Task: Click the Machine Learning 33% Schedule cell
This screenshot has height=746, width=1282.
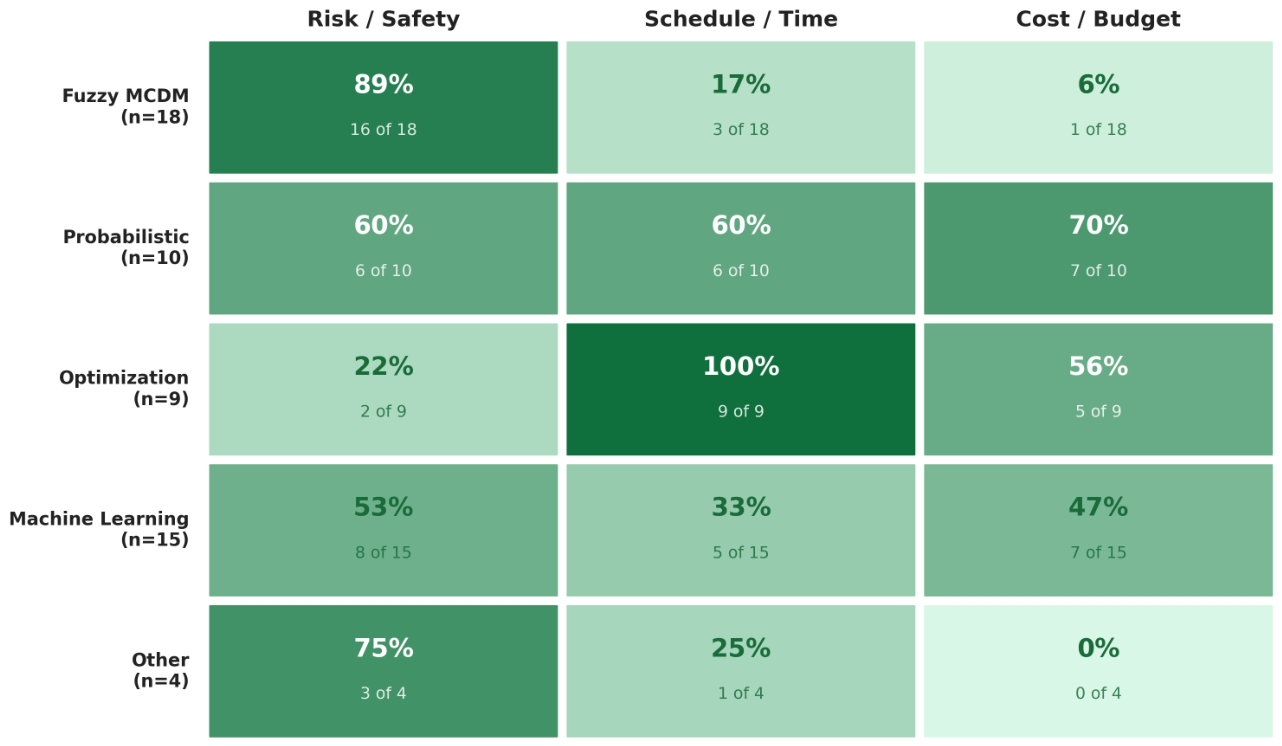Action: [741, 530]
